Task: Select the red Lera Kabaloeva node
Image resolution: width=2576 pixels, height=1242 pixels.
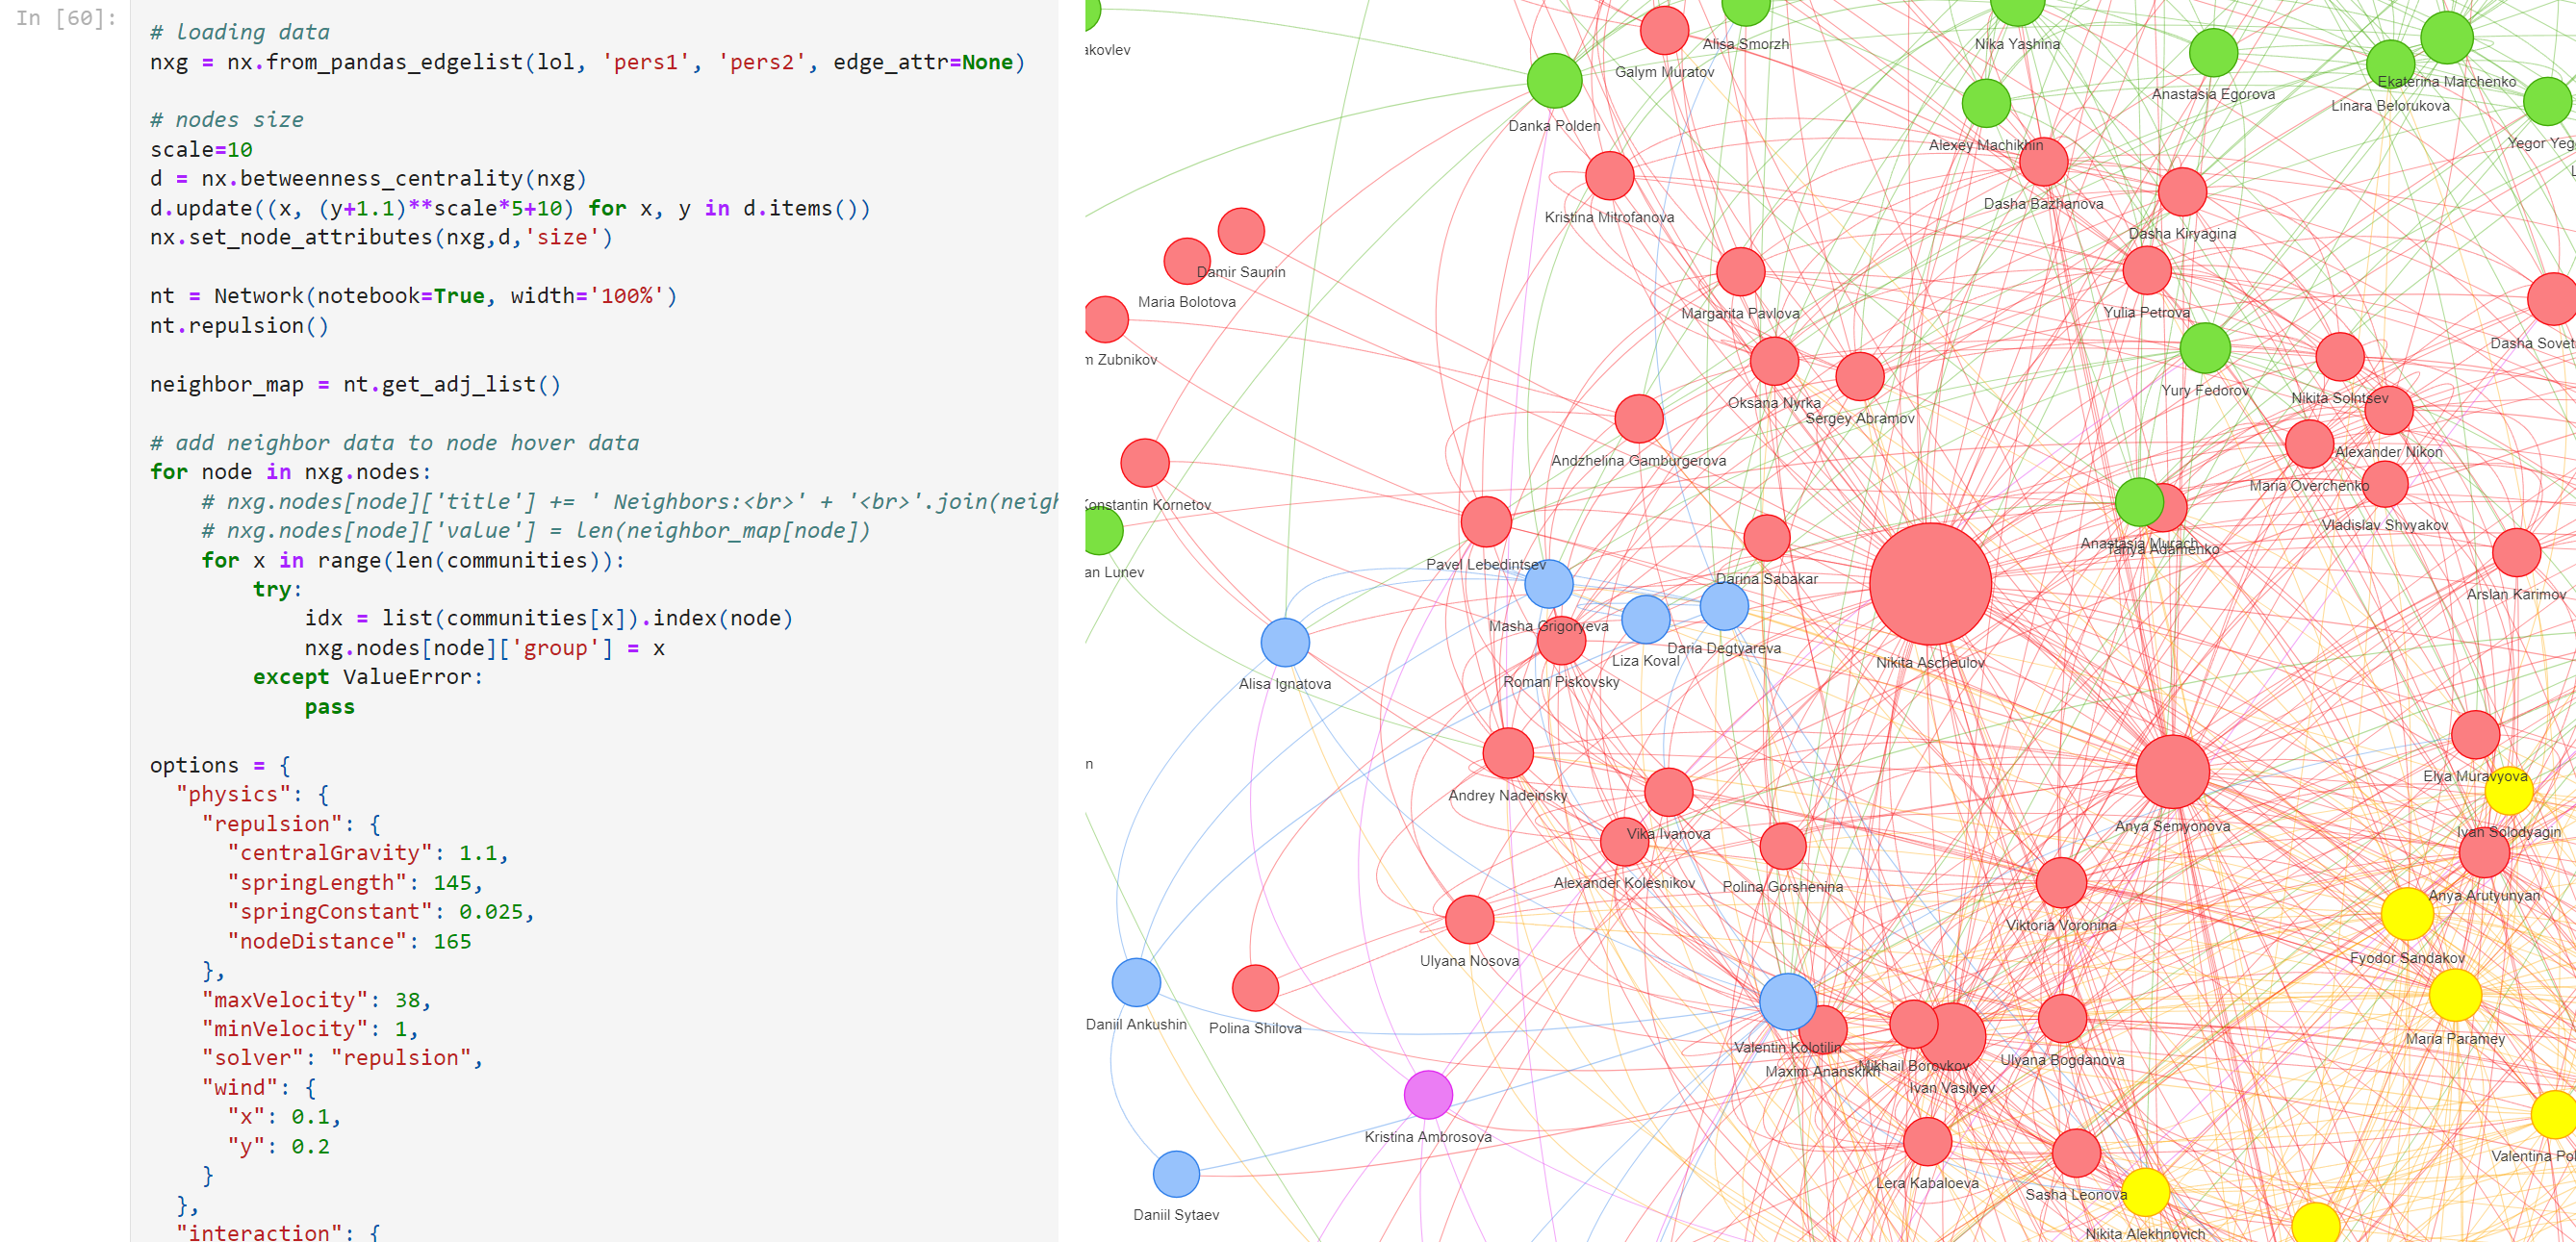Action: pyautogui.click(x=1927, y=1142)
